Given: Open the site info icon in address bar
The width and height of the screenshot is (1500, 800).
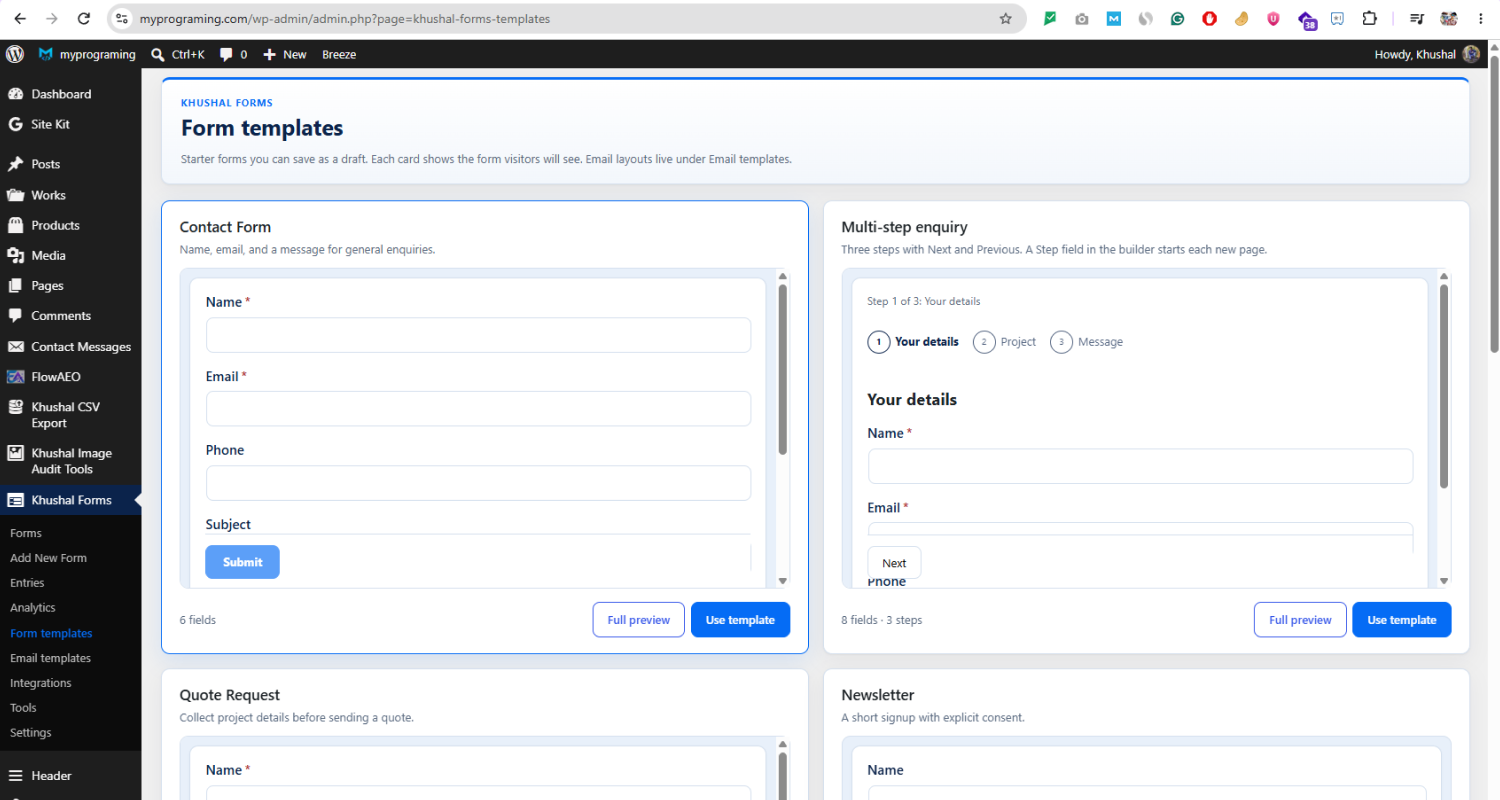Looking at the screenshot, I should [x=122, y=18].
